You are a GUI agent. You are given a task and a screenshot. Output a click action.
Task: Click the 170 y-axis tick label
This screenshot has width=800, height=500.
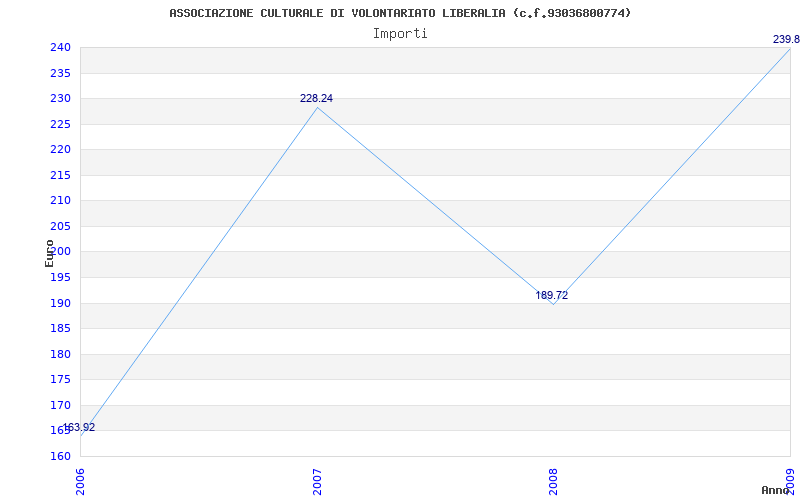[60, 405]
